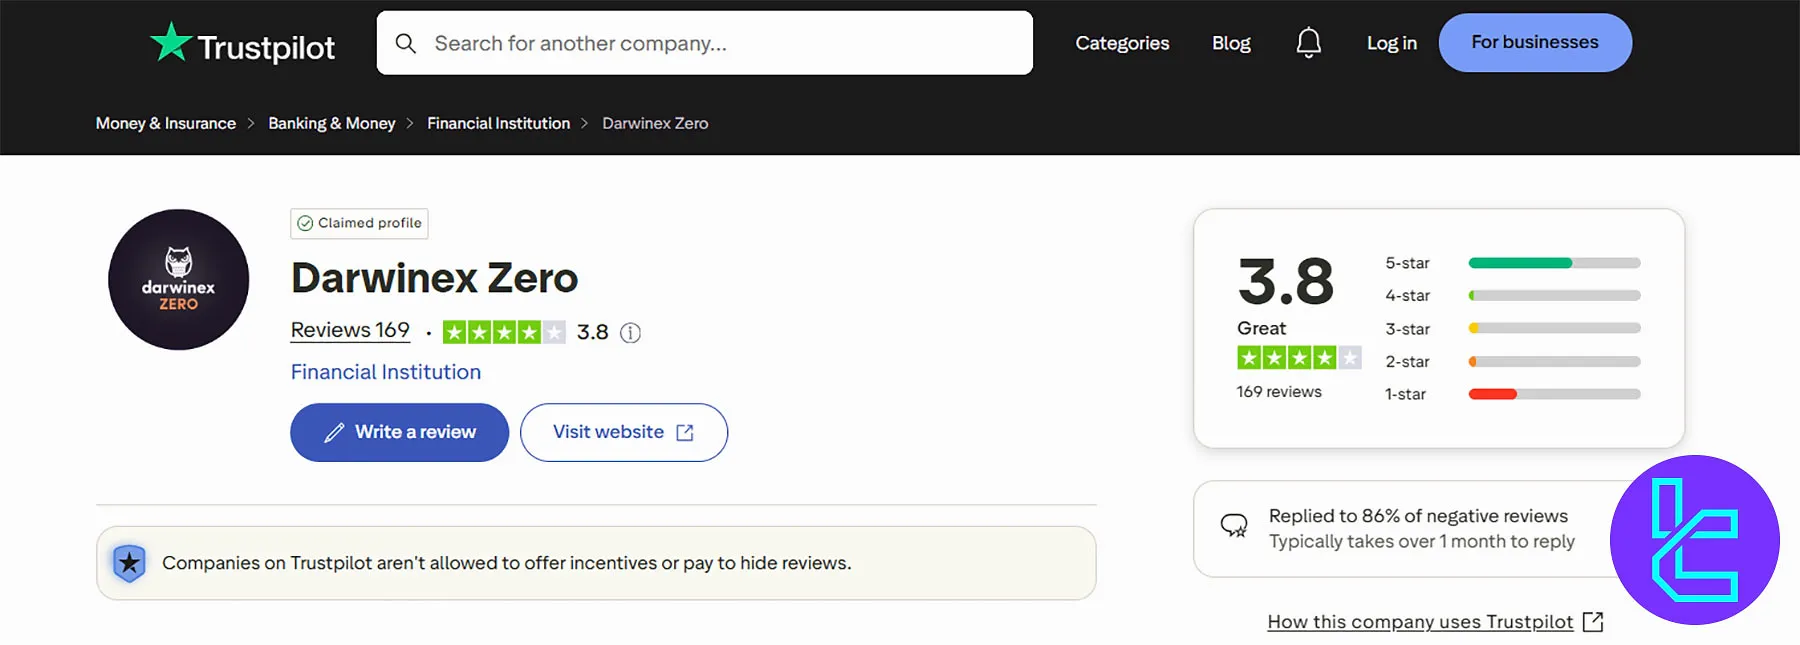Click the For businesses button
Viewport: 1800px width, 645px height.
[1535, 42]
